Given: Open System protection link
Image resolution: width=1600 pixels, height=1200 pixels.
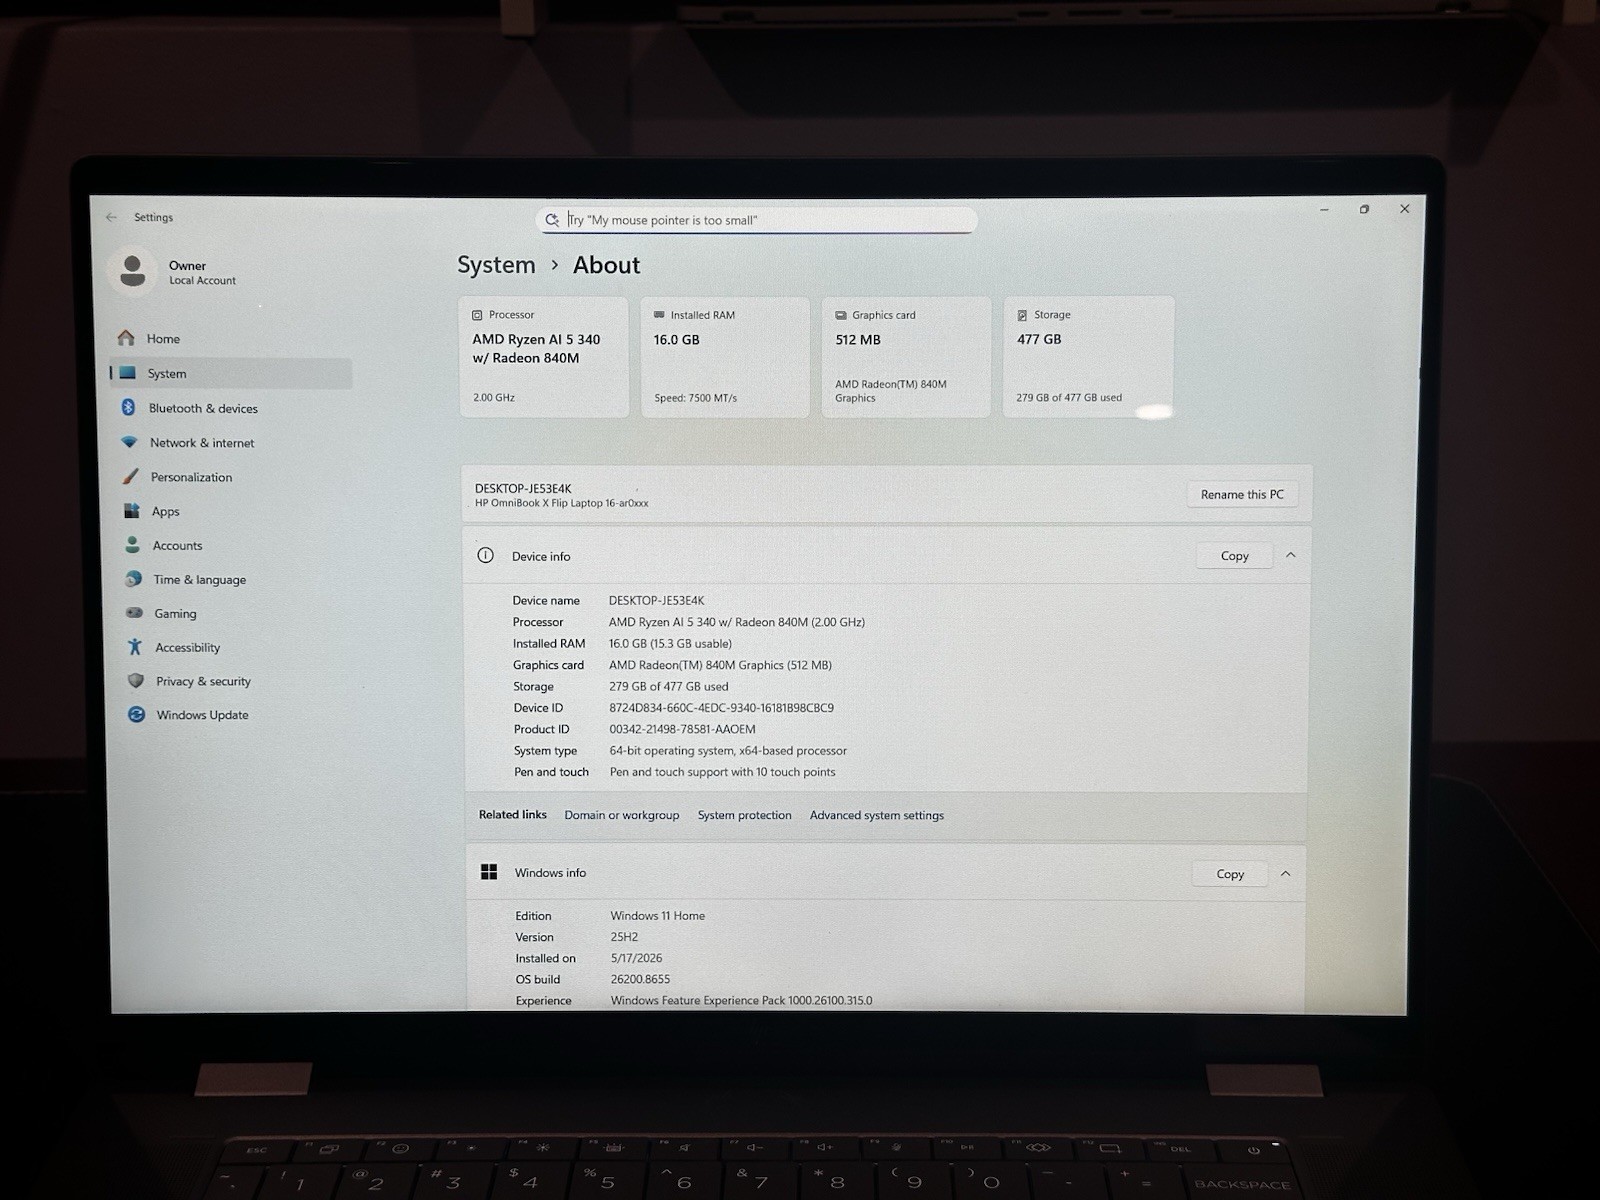Looking at the screenshot, I should point(744,815).
